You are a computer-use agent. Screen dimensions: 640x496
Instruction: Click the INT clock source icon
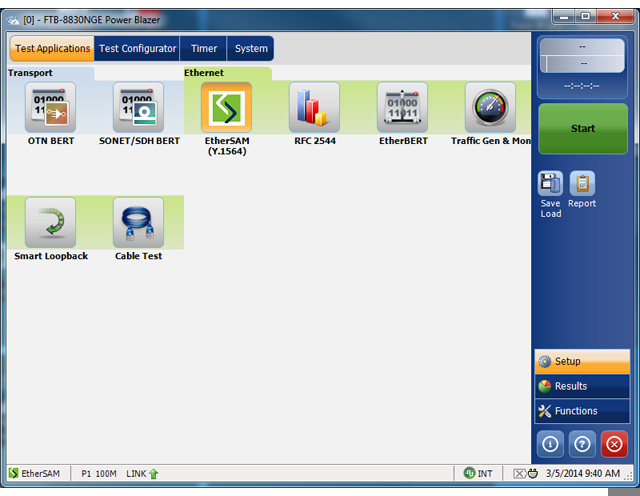(469, 473)
